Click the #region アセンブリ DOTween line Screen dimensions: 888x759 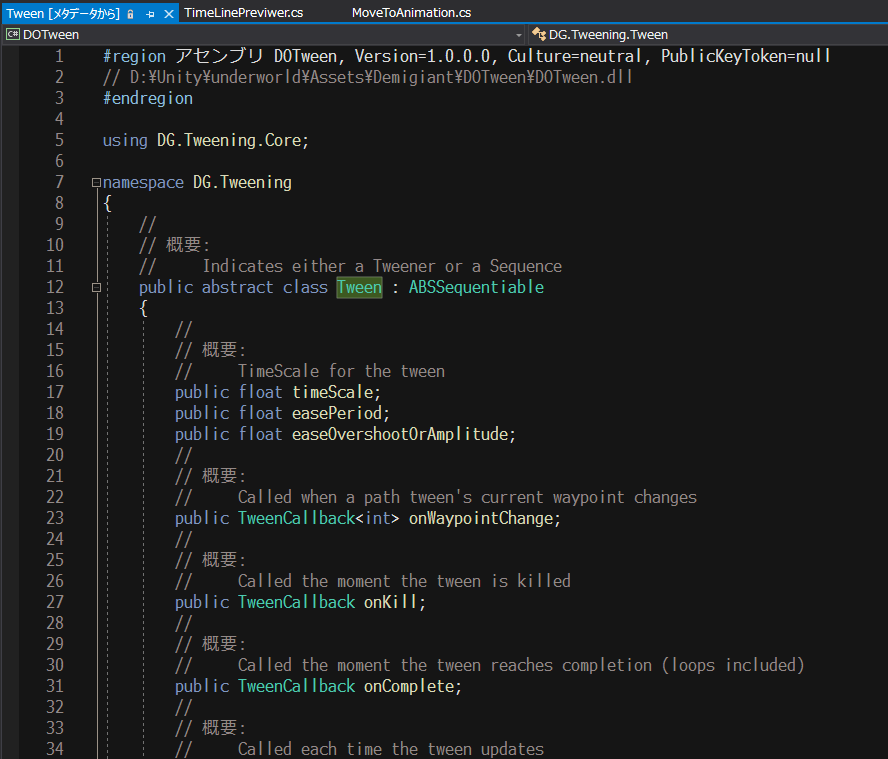point(466,56)
